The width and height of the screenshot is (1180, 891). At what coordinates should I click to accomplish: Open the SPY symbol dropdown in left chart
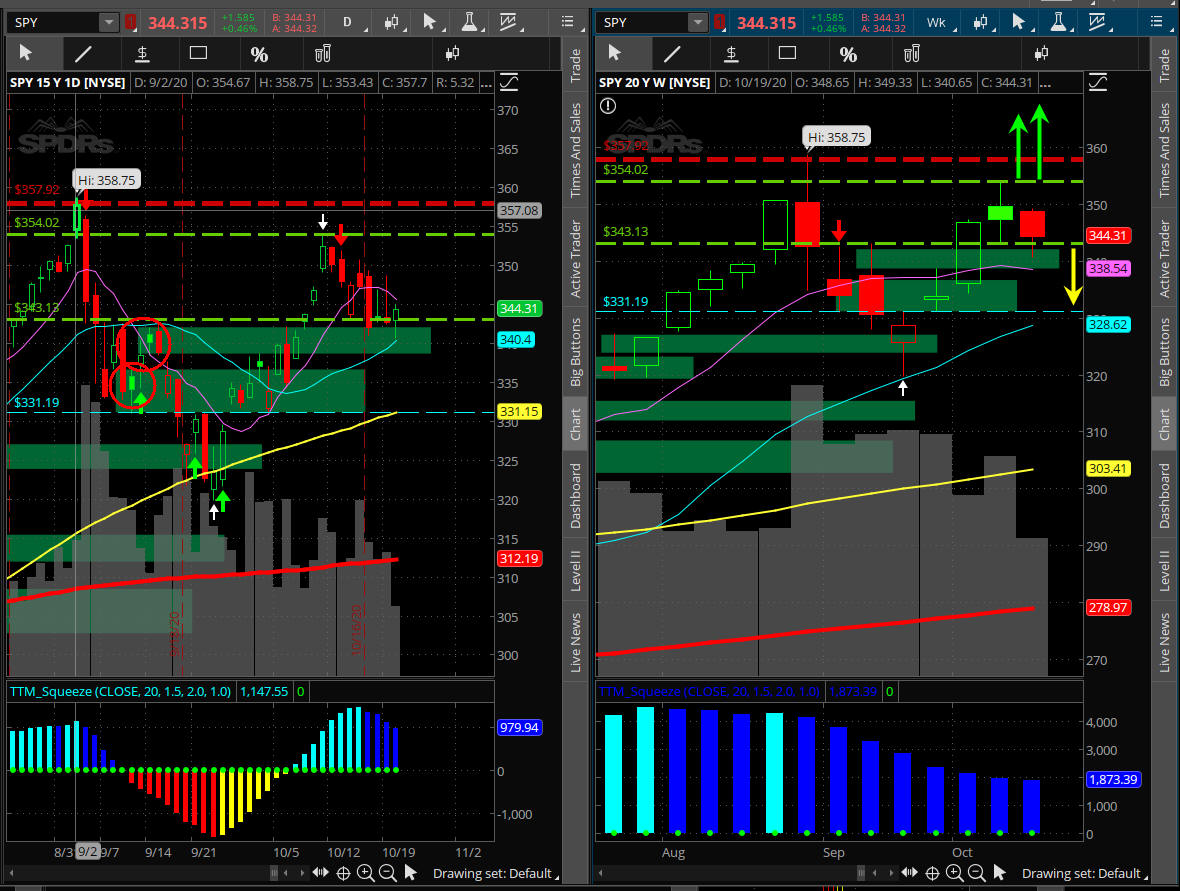tap(109, 23)
